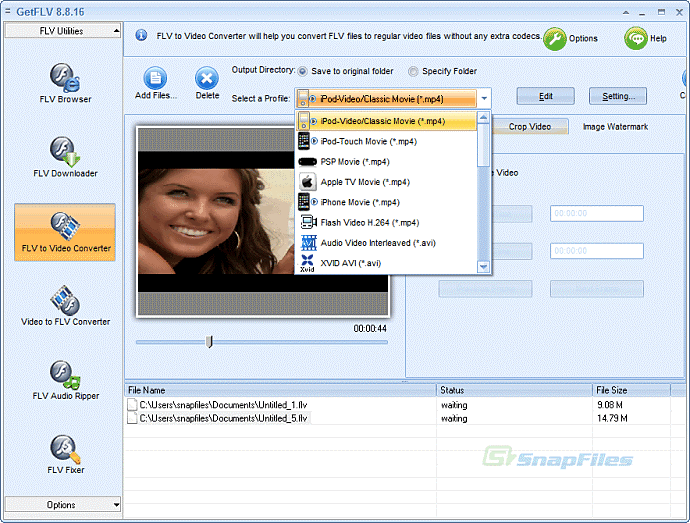Click the Setting... button
The image size is (690, 523).
tap(618, 96)
